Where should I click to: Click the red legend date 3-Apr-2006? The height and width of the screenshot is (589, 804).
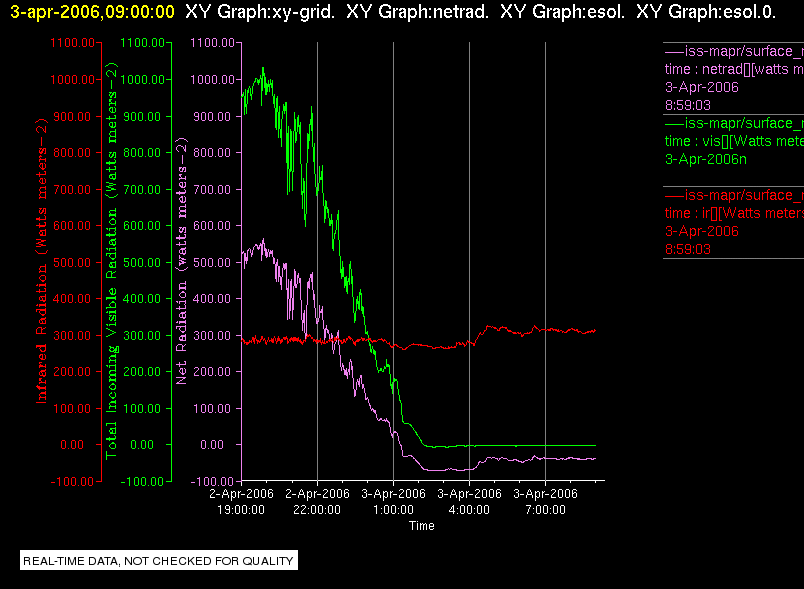[701, 231]
